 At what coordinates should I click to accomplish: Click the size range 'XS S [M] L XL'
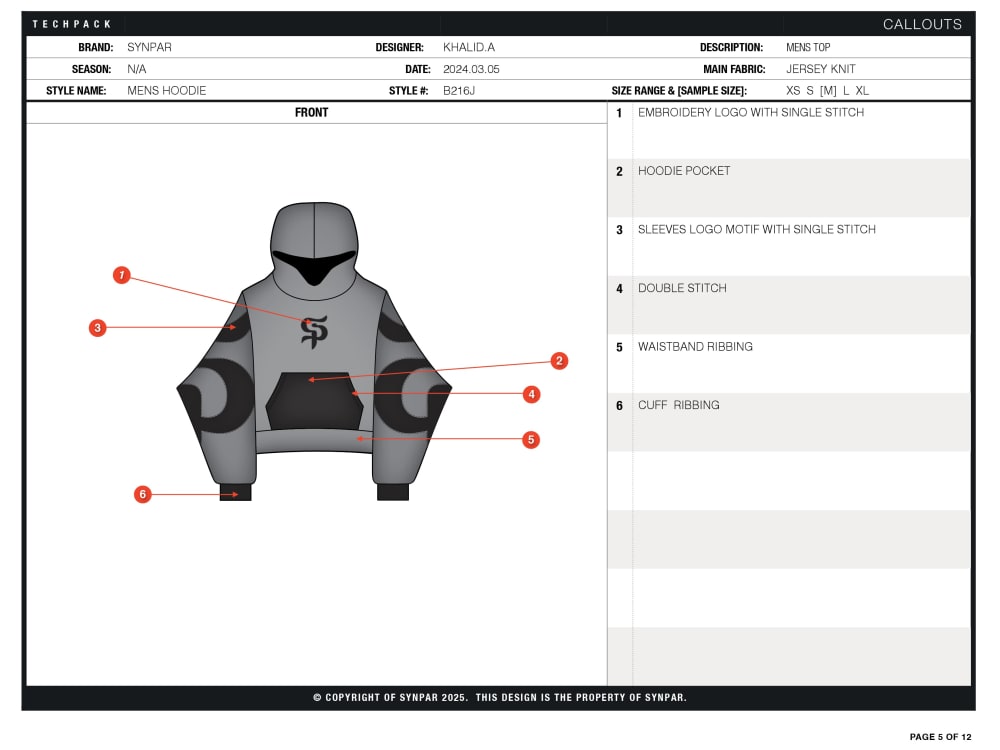point(827,91)
